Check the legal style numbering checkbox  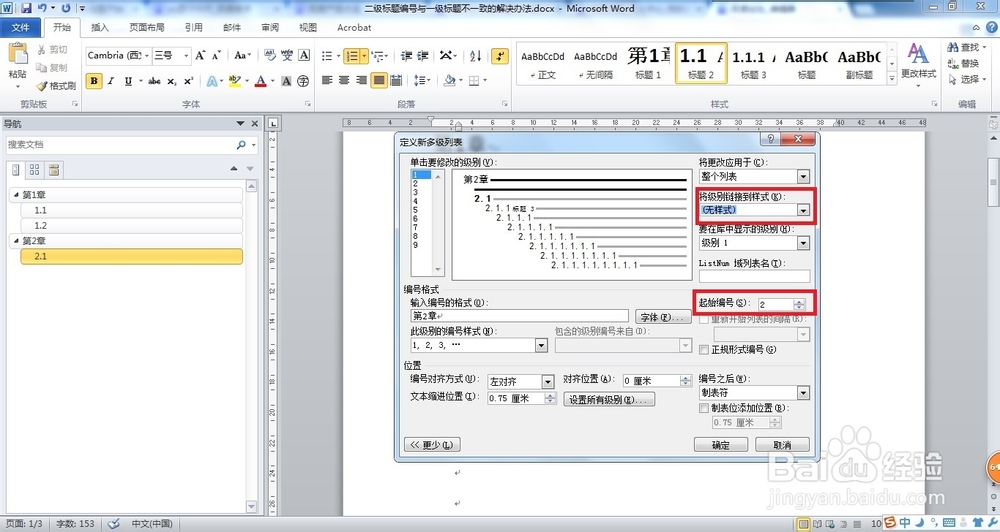click(x=704, y=350)
